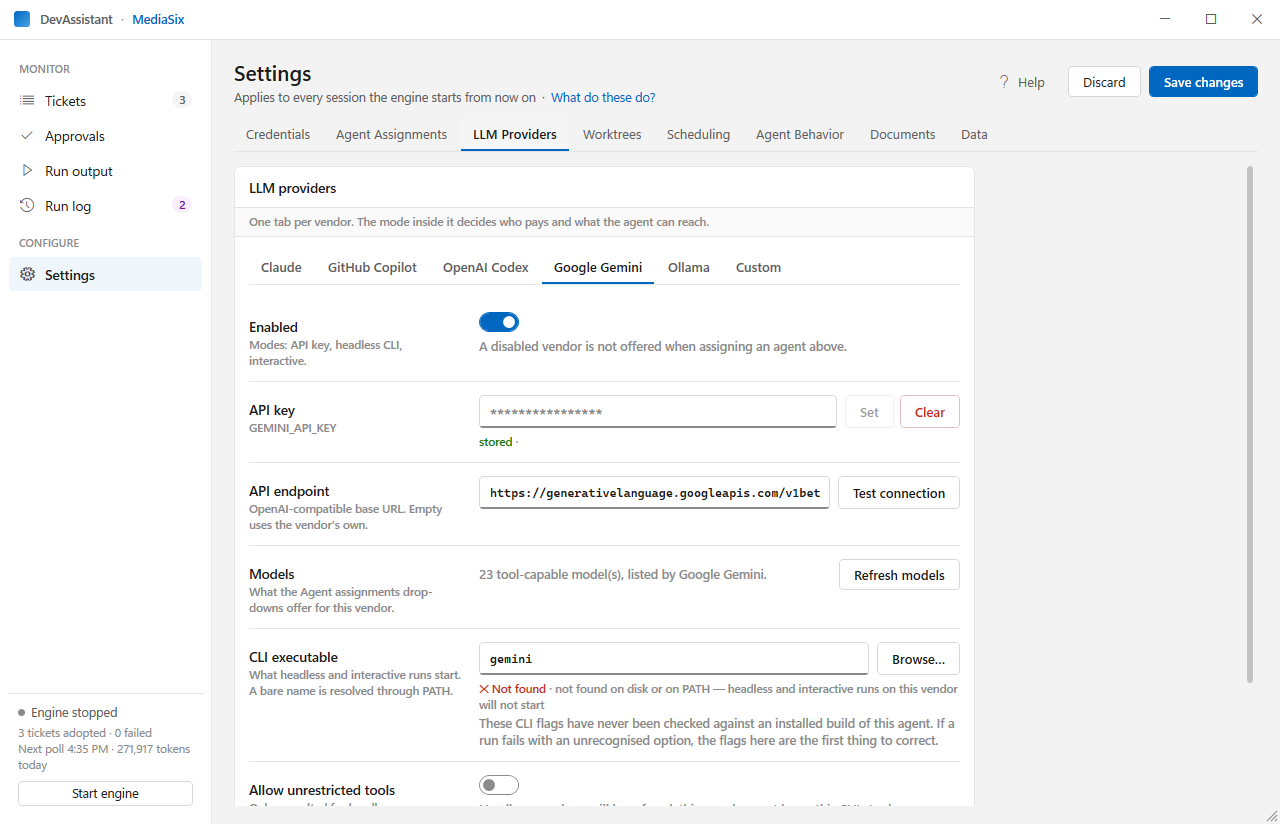Disable the Google Gemini Enabled toggle

499,322
